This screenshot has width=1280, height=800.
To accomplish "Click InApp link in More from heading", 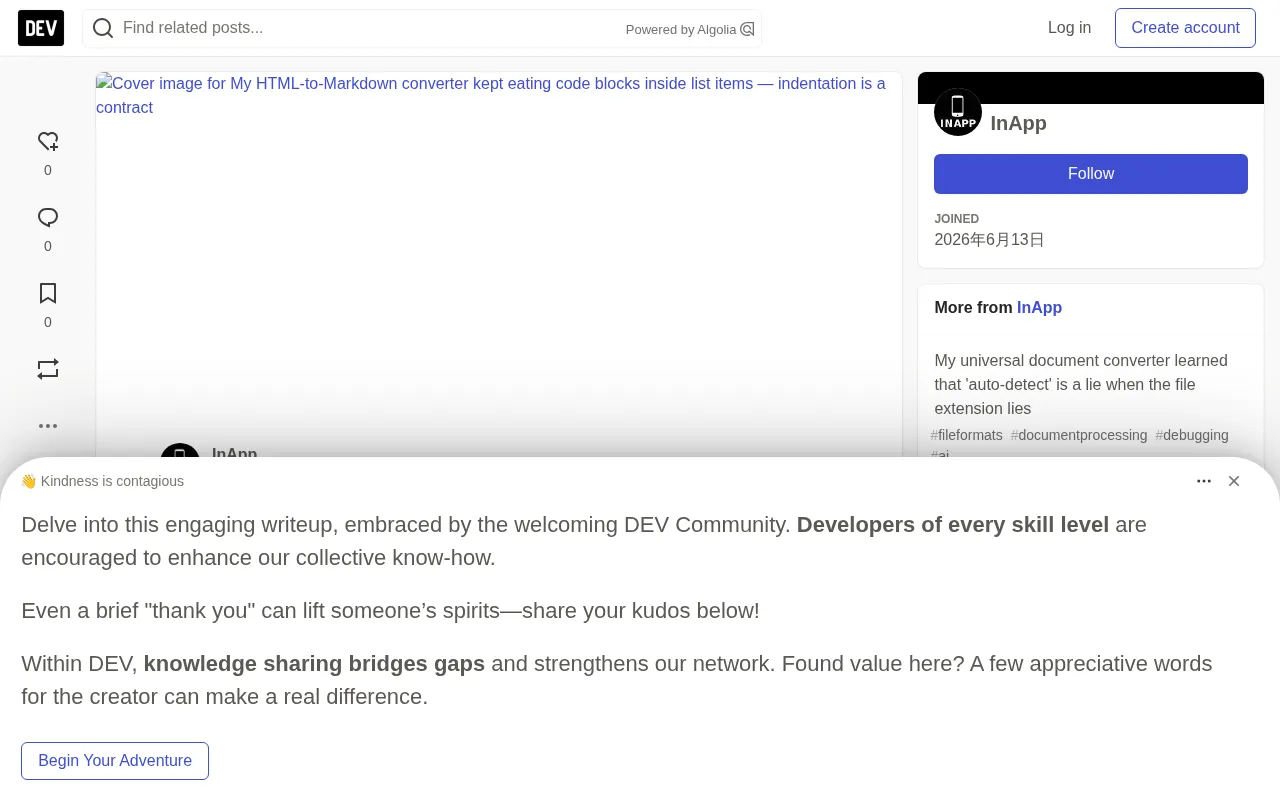I will pyautogui.click(x=1039, y=308).
